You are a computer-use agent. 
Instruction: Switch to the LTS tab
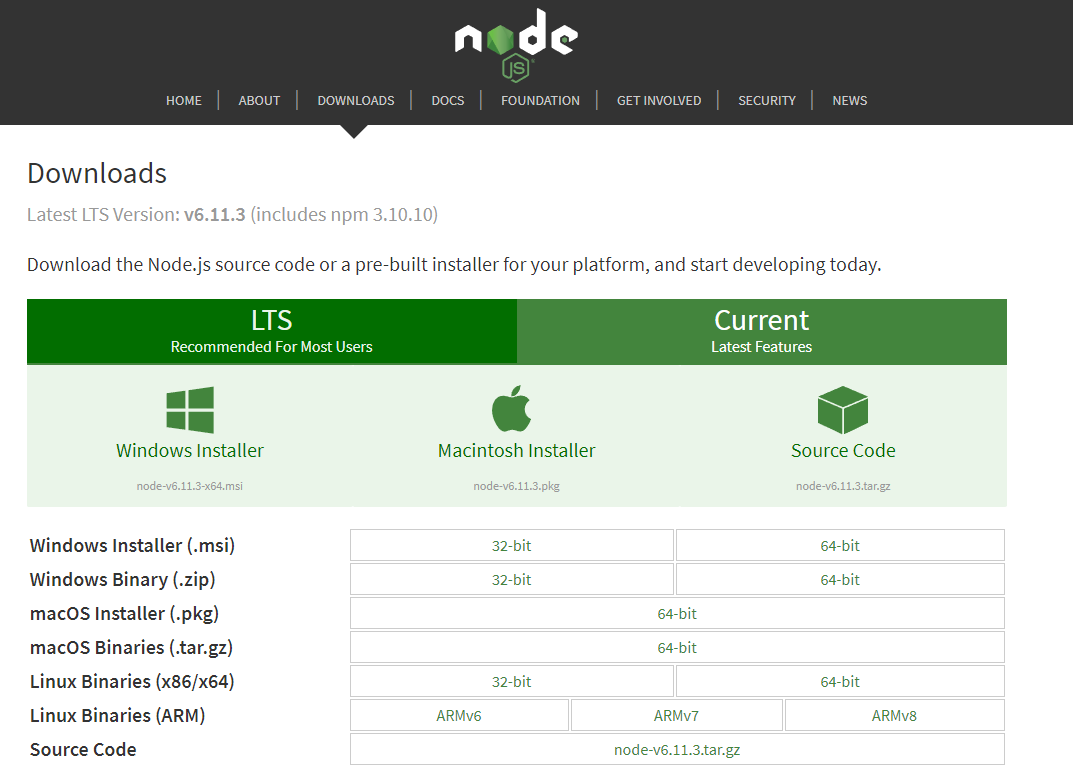[x=272, y=331]
